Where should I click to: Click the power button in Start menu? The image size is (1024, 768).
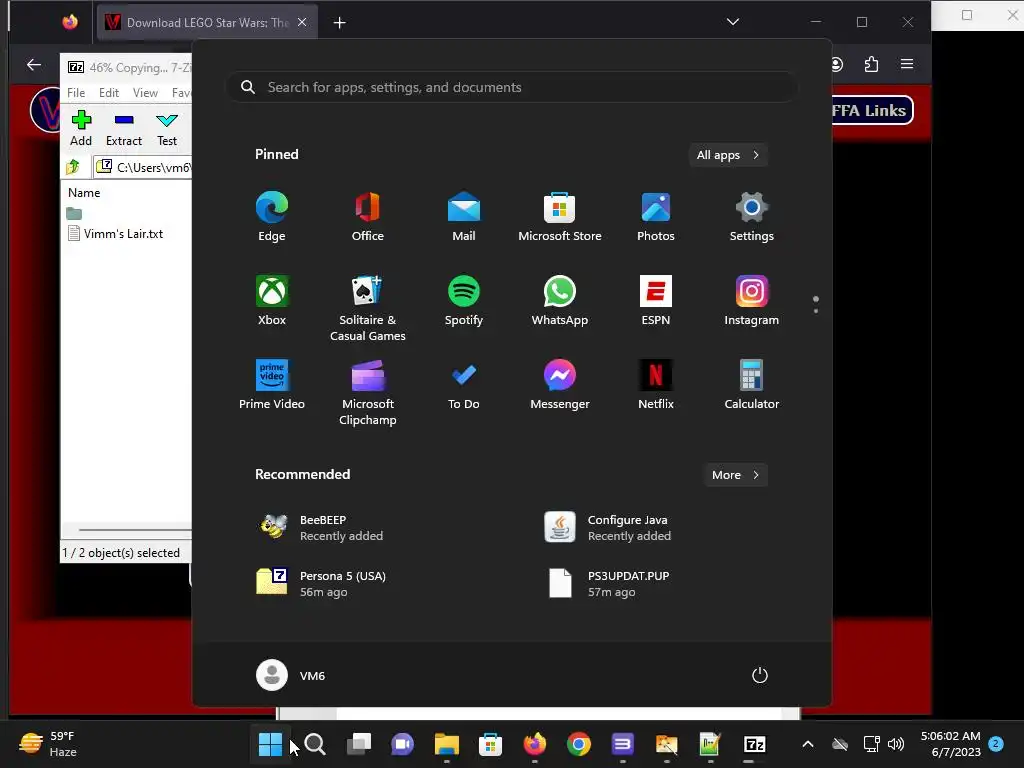(x=760, y=675)
